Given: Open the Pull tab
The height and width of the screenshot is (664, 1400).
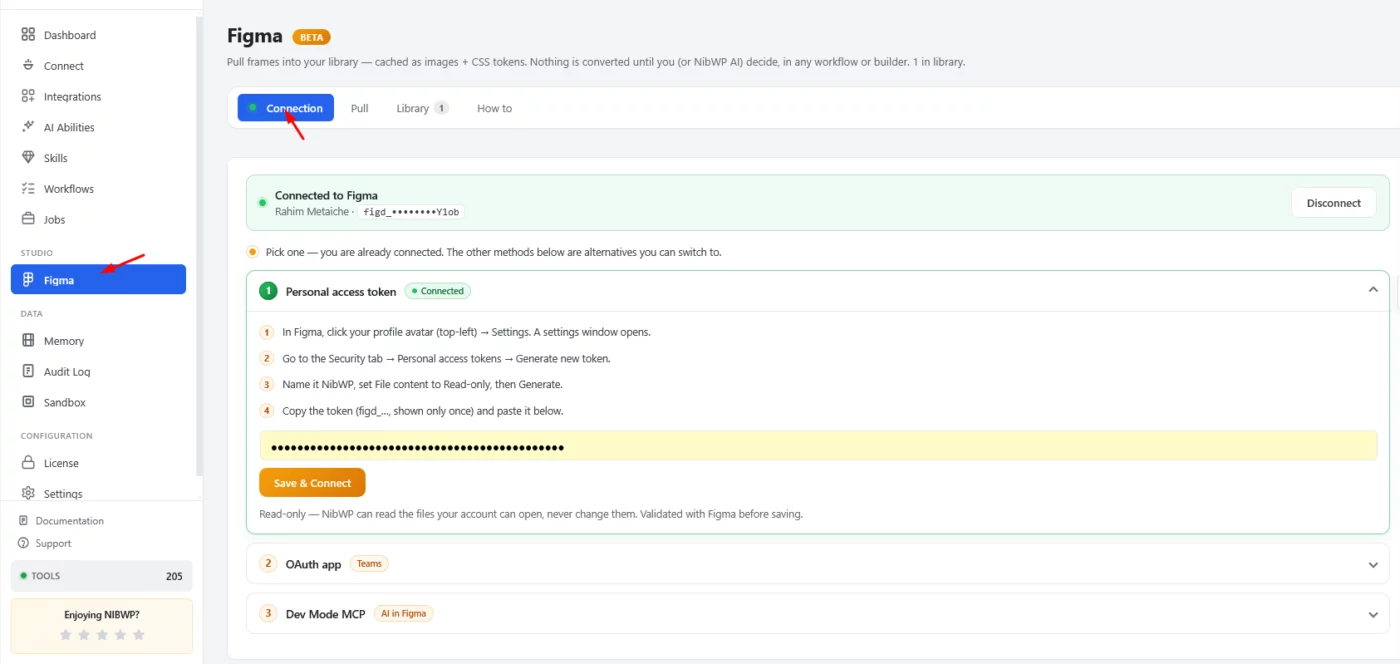Looking at the screenshot, I should point(360,108).
